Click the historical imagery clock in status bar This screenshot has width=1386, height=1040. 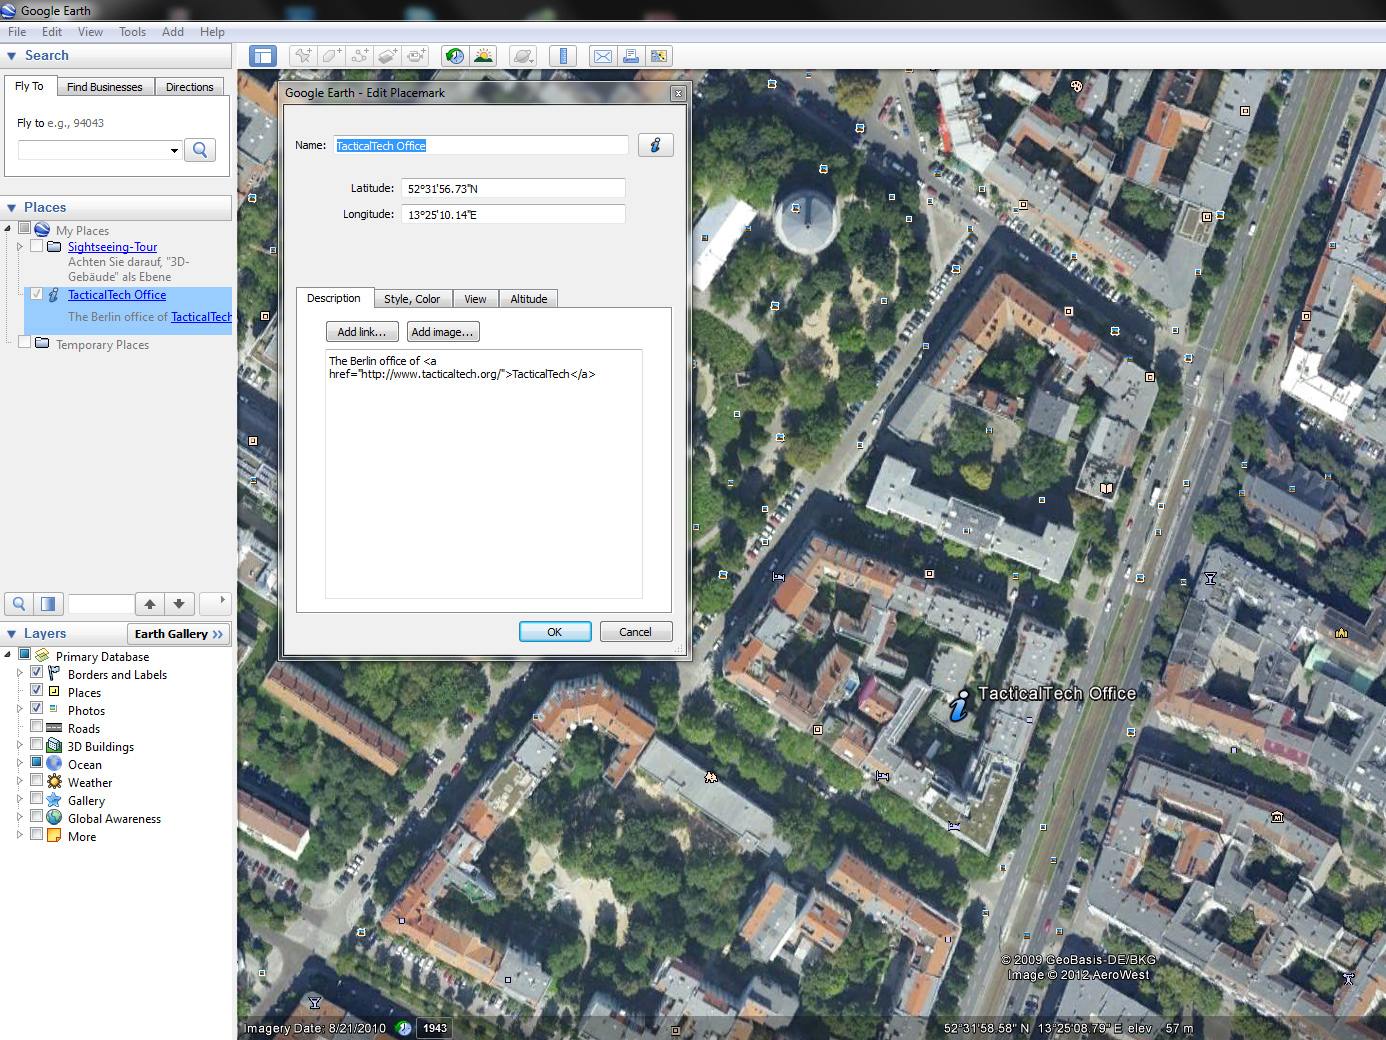[x=404, y=1028]
